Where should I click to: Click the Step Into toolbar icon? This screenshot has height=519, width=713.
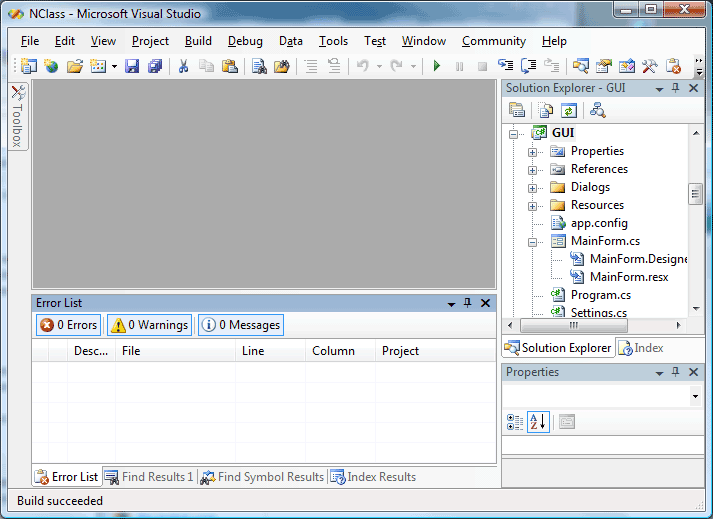tap(506, 66)
